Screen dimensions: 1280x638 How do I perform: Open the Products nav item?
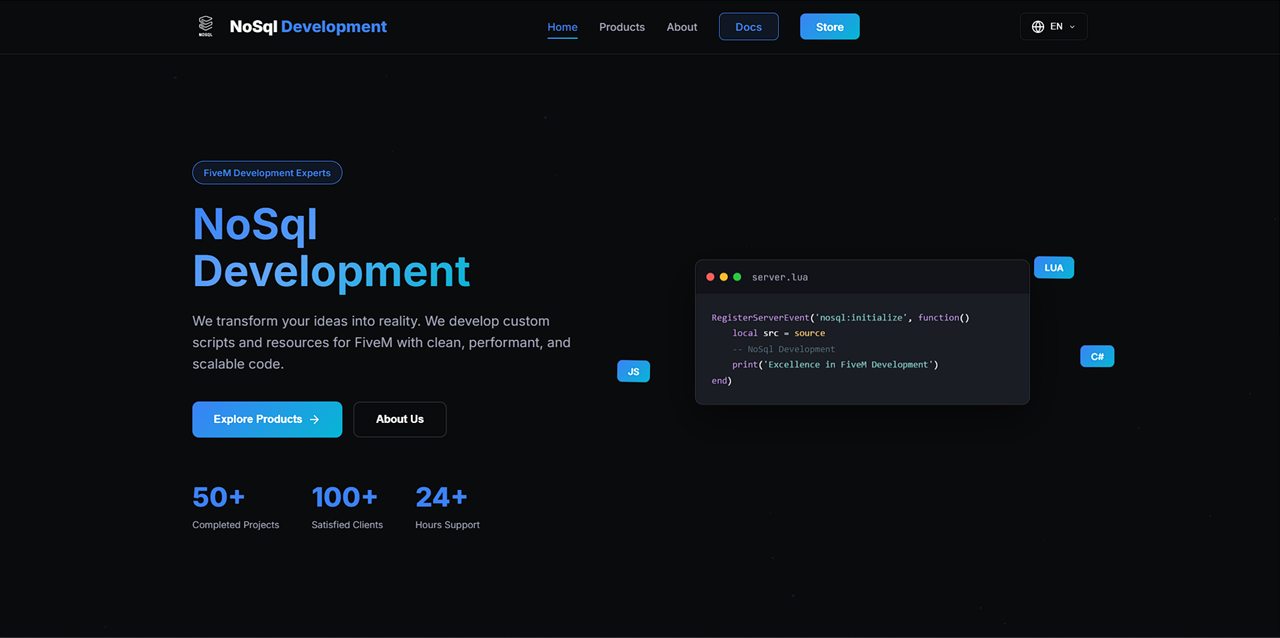[x=622, y=27]
